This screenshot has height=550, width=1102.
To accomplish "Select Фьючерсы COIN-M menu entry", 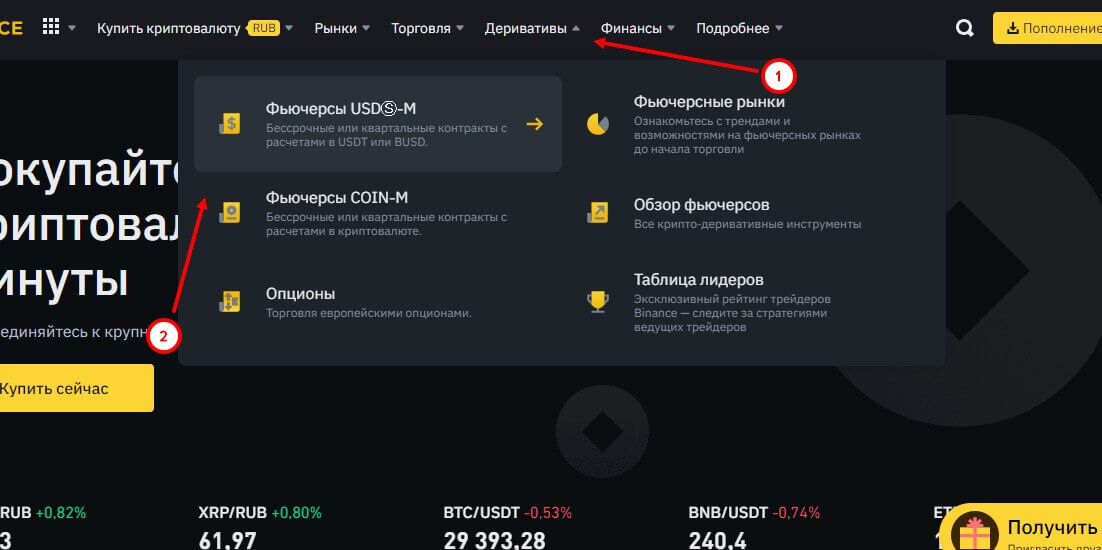I will click(x=337, y=198).
